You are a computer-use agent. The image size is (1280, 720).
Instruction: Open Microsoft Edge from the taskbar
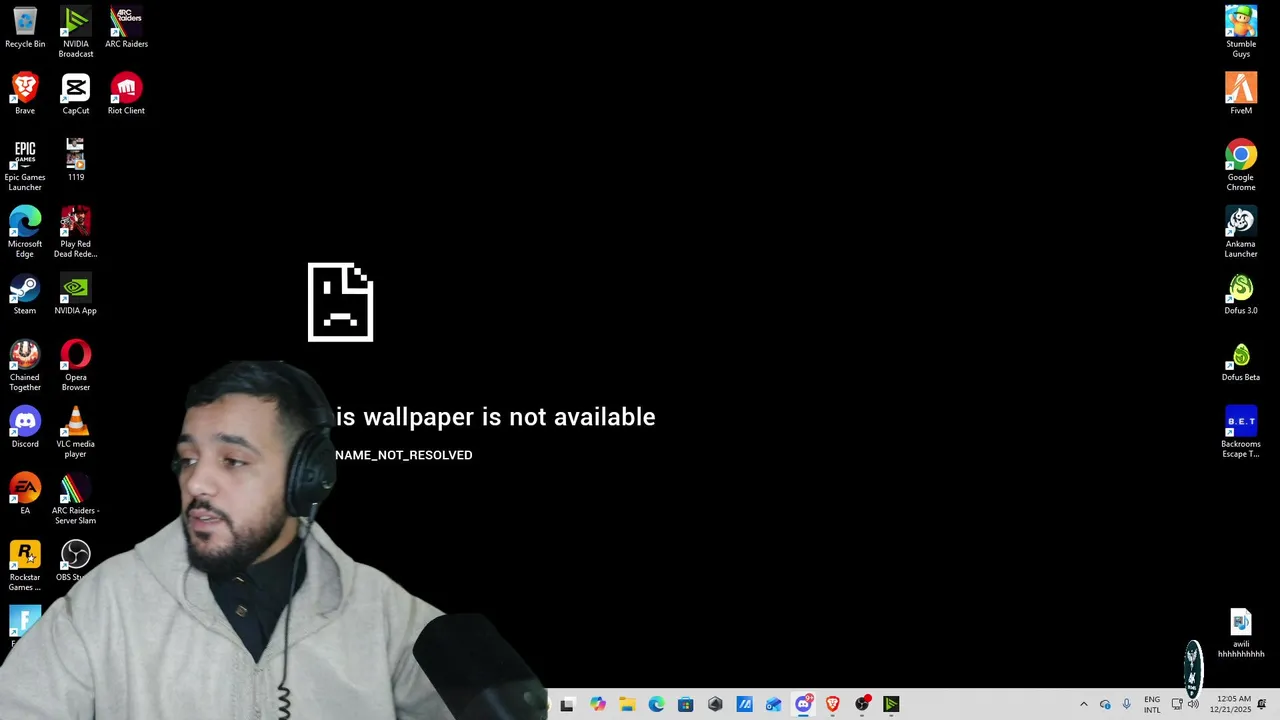pyautogui.click(x=656, y=705)
